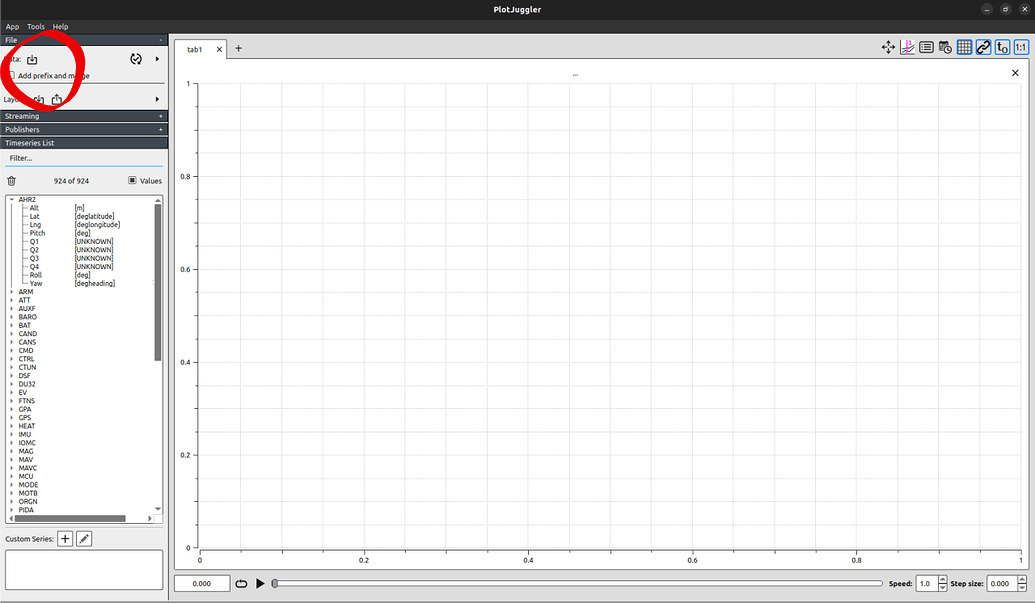Viewport: 1035px width, 603px height.
Task: Clear data using the trash icon
Action: tap(10, 180)
